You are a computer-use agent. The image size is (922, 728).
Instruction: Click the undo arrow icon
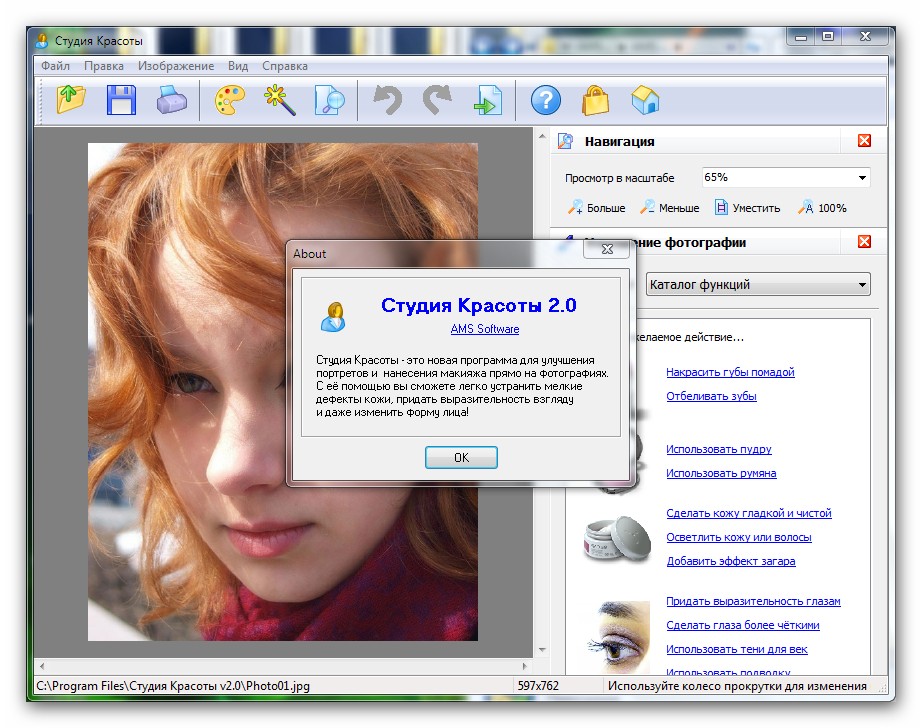[387, 100]
